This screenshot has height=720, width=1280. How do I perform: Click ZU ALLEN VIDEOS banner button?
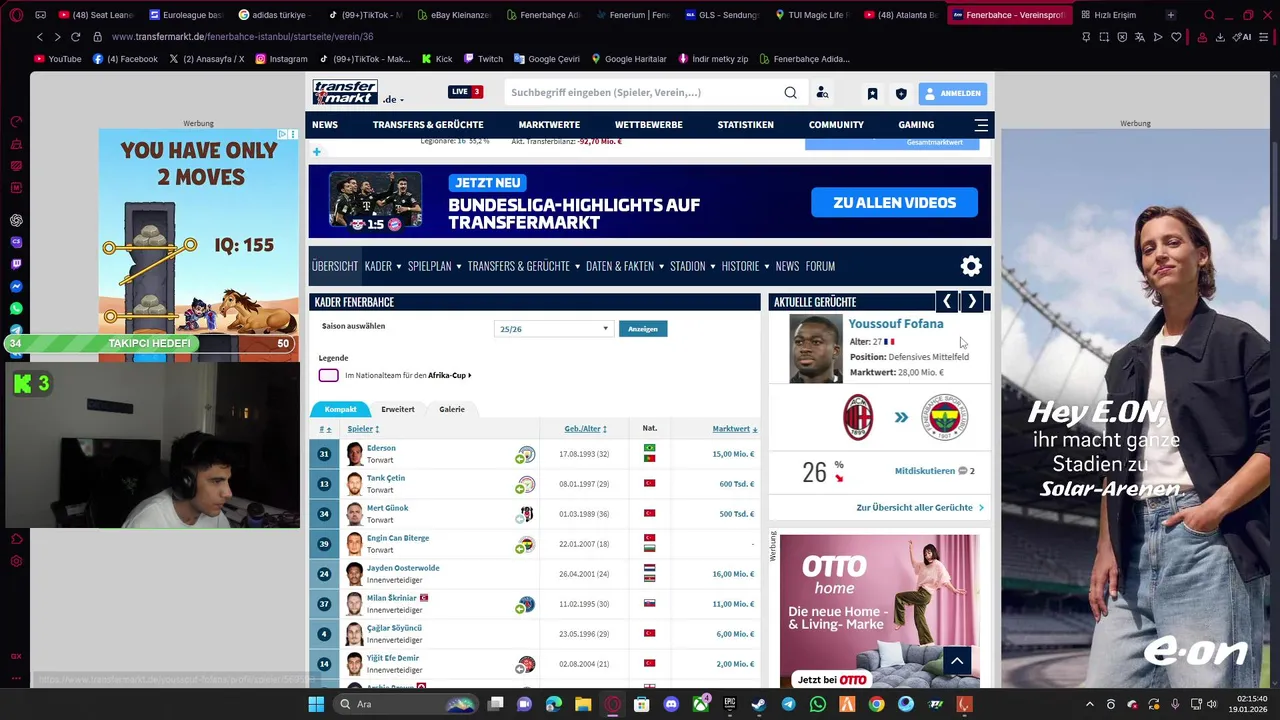pyautogui.click(x=894, y=203)
